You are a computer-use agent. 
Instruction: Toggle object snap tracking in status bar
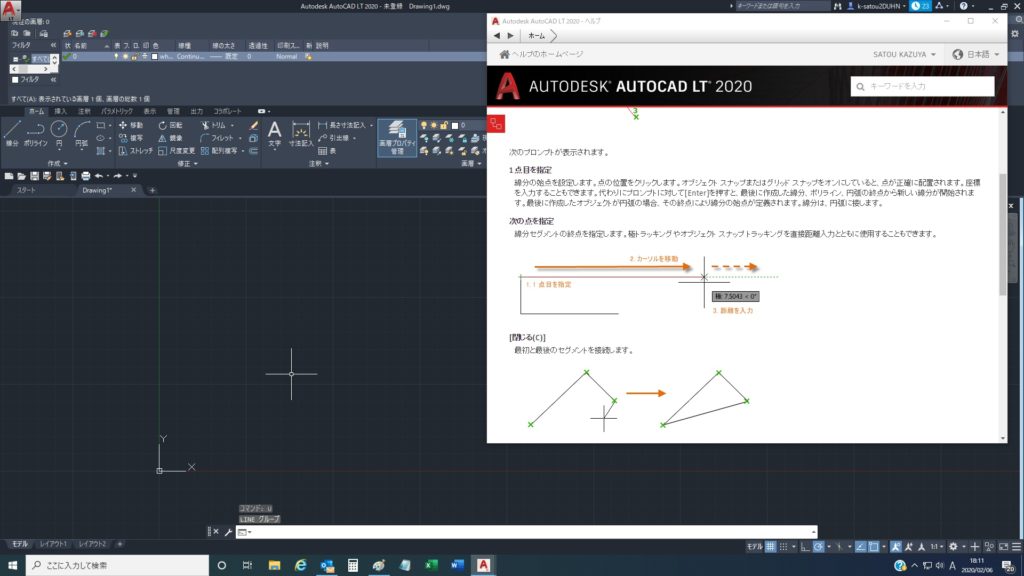861,547
